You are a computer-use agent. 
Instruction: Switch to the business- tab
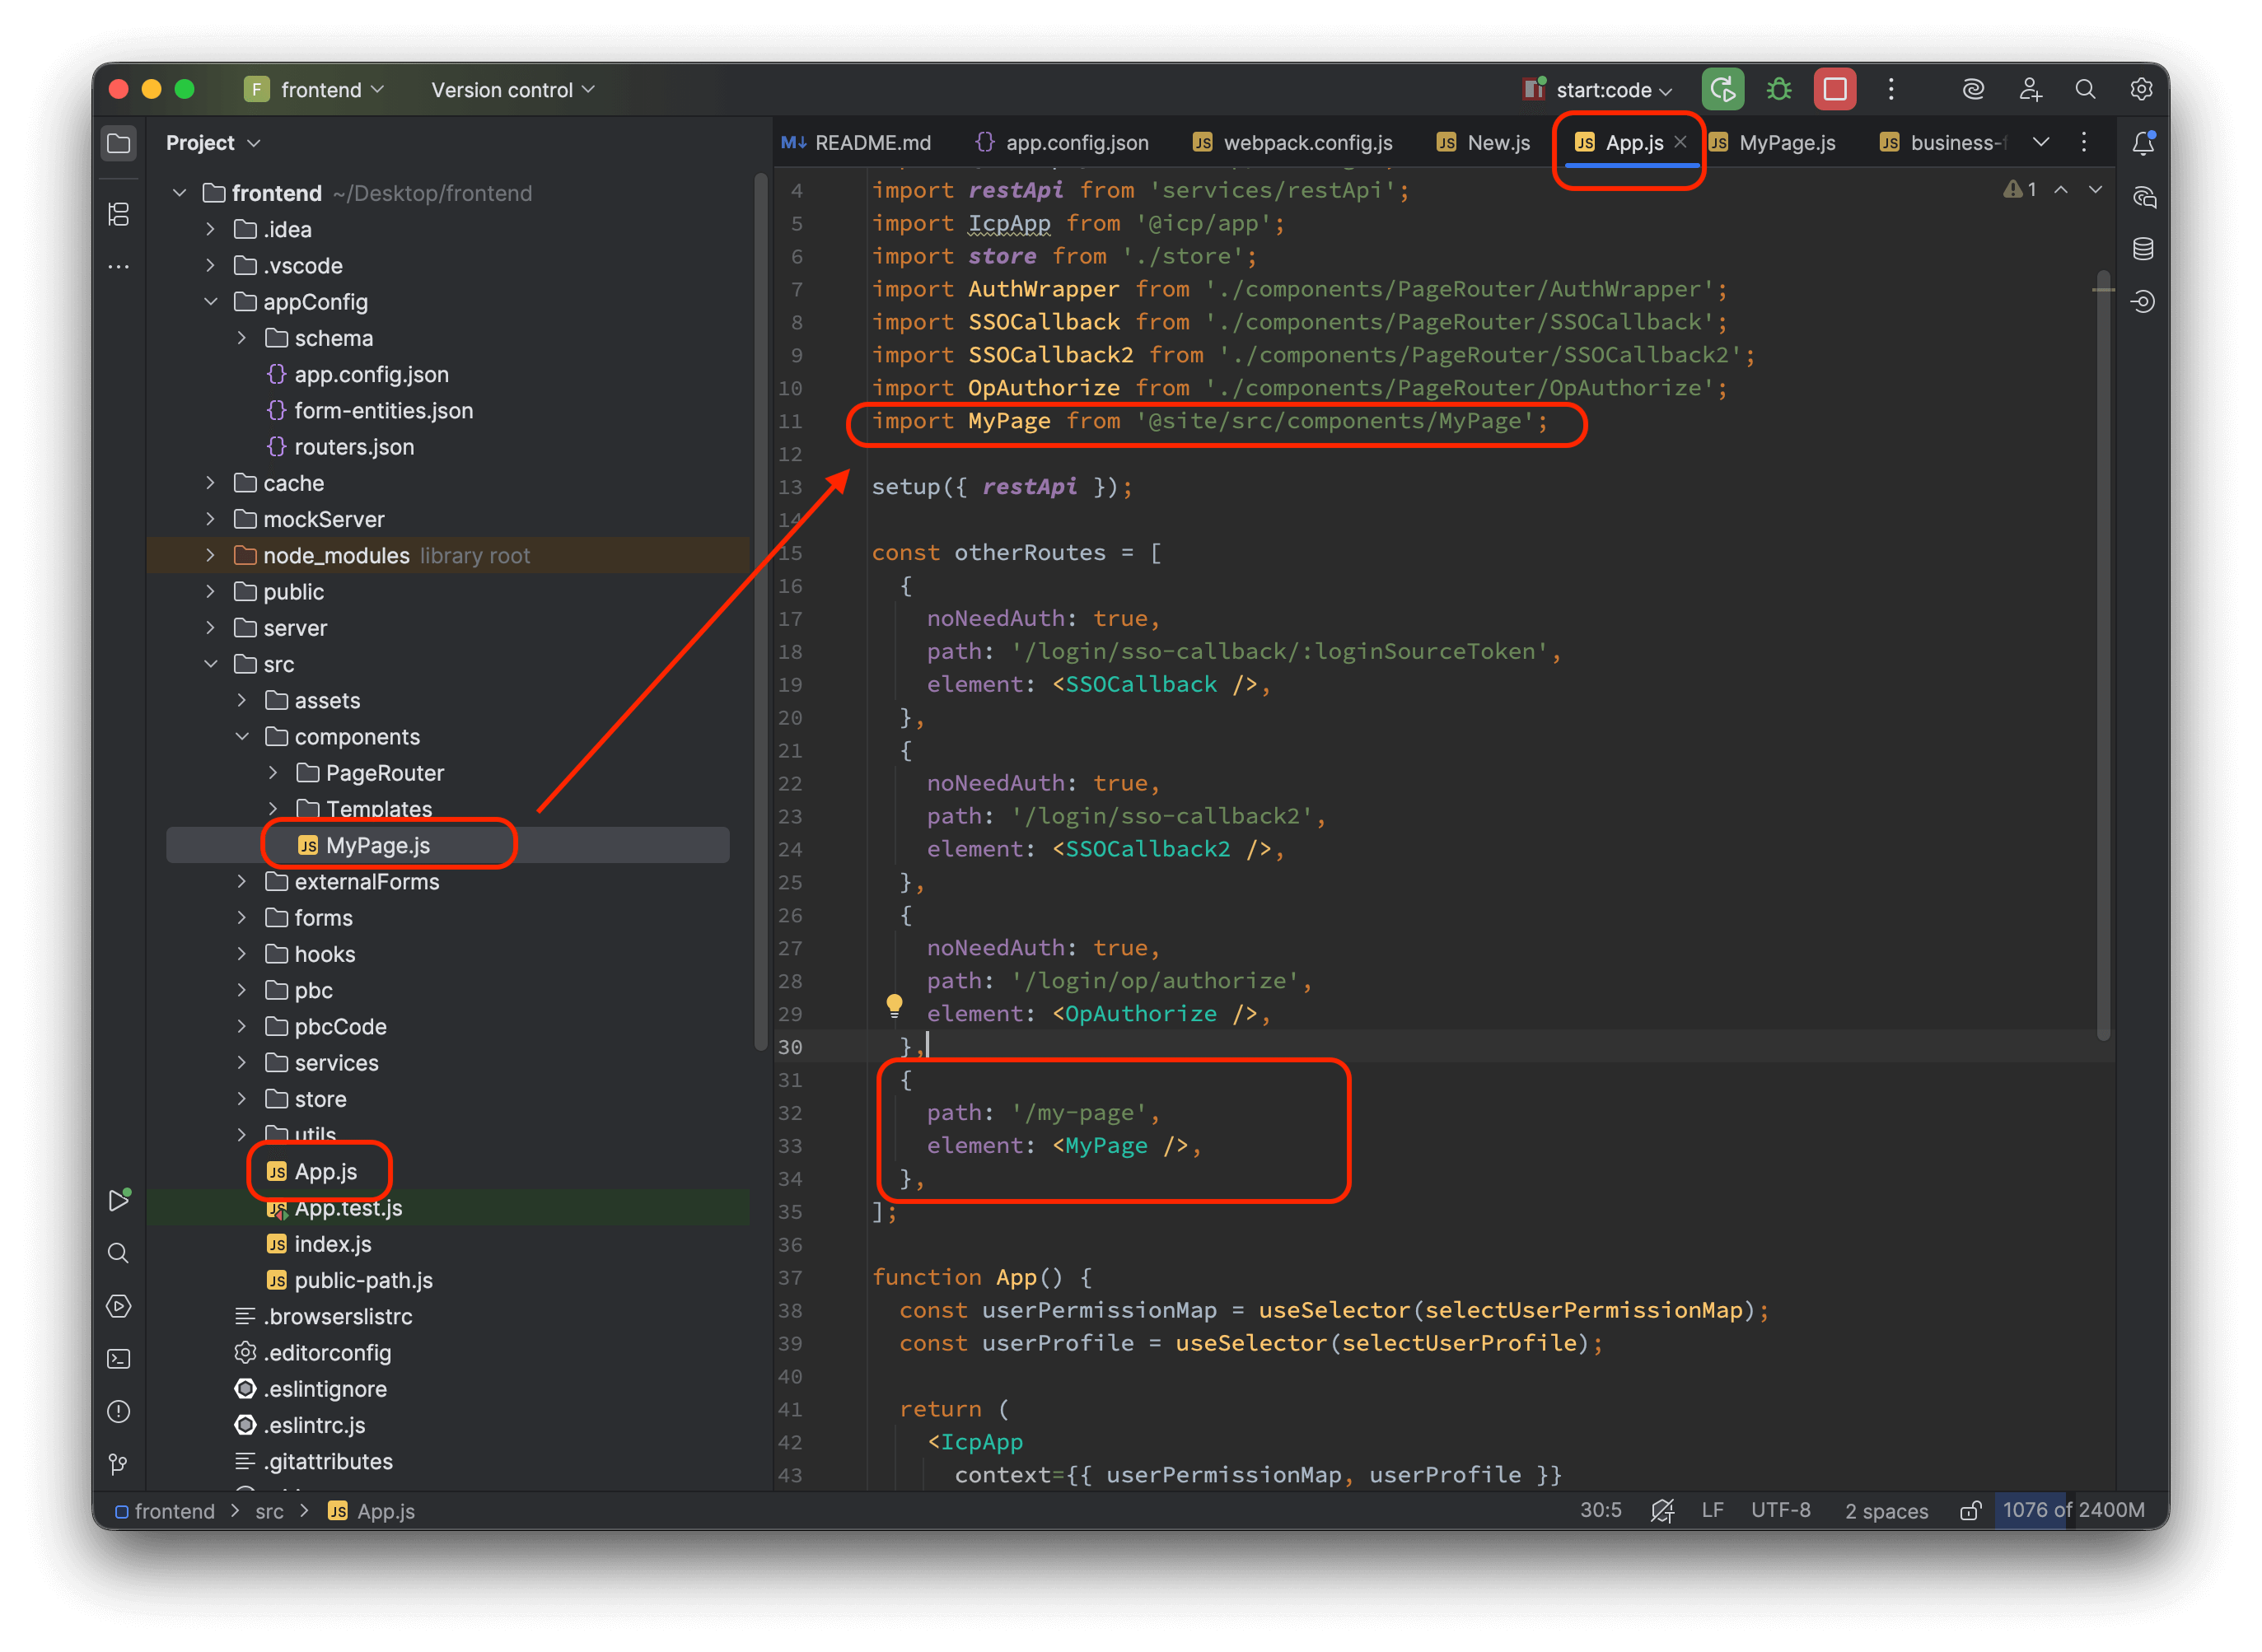coord(1945,143)
